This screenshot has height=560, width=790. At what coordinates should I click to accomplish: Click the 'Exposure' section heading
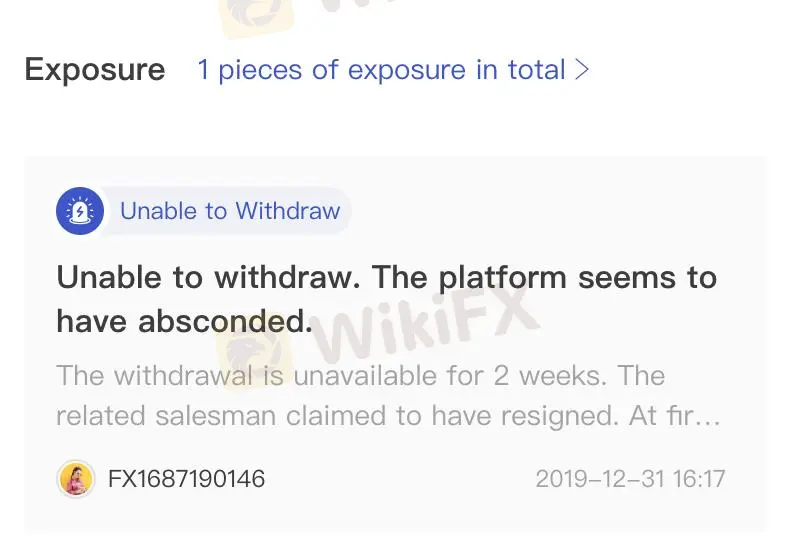coord(95,70)
